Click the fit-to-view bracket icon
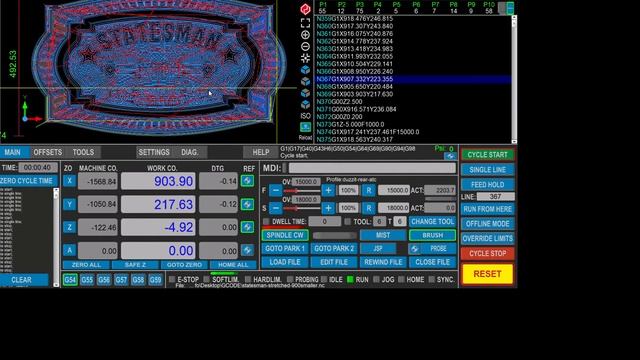This screenshot has height=360, width=640. pos(305,23)
